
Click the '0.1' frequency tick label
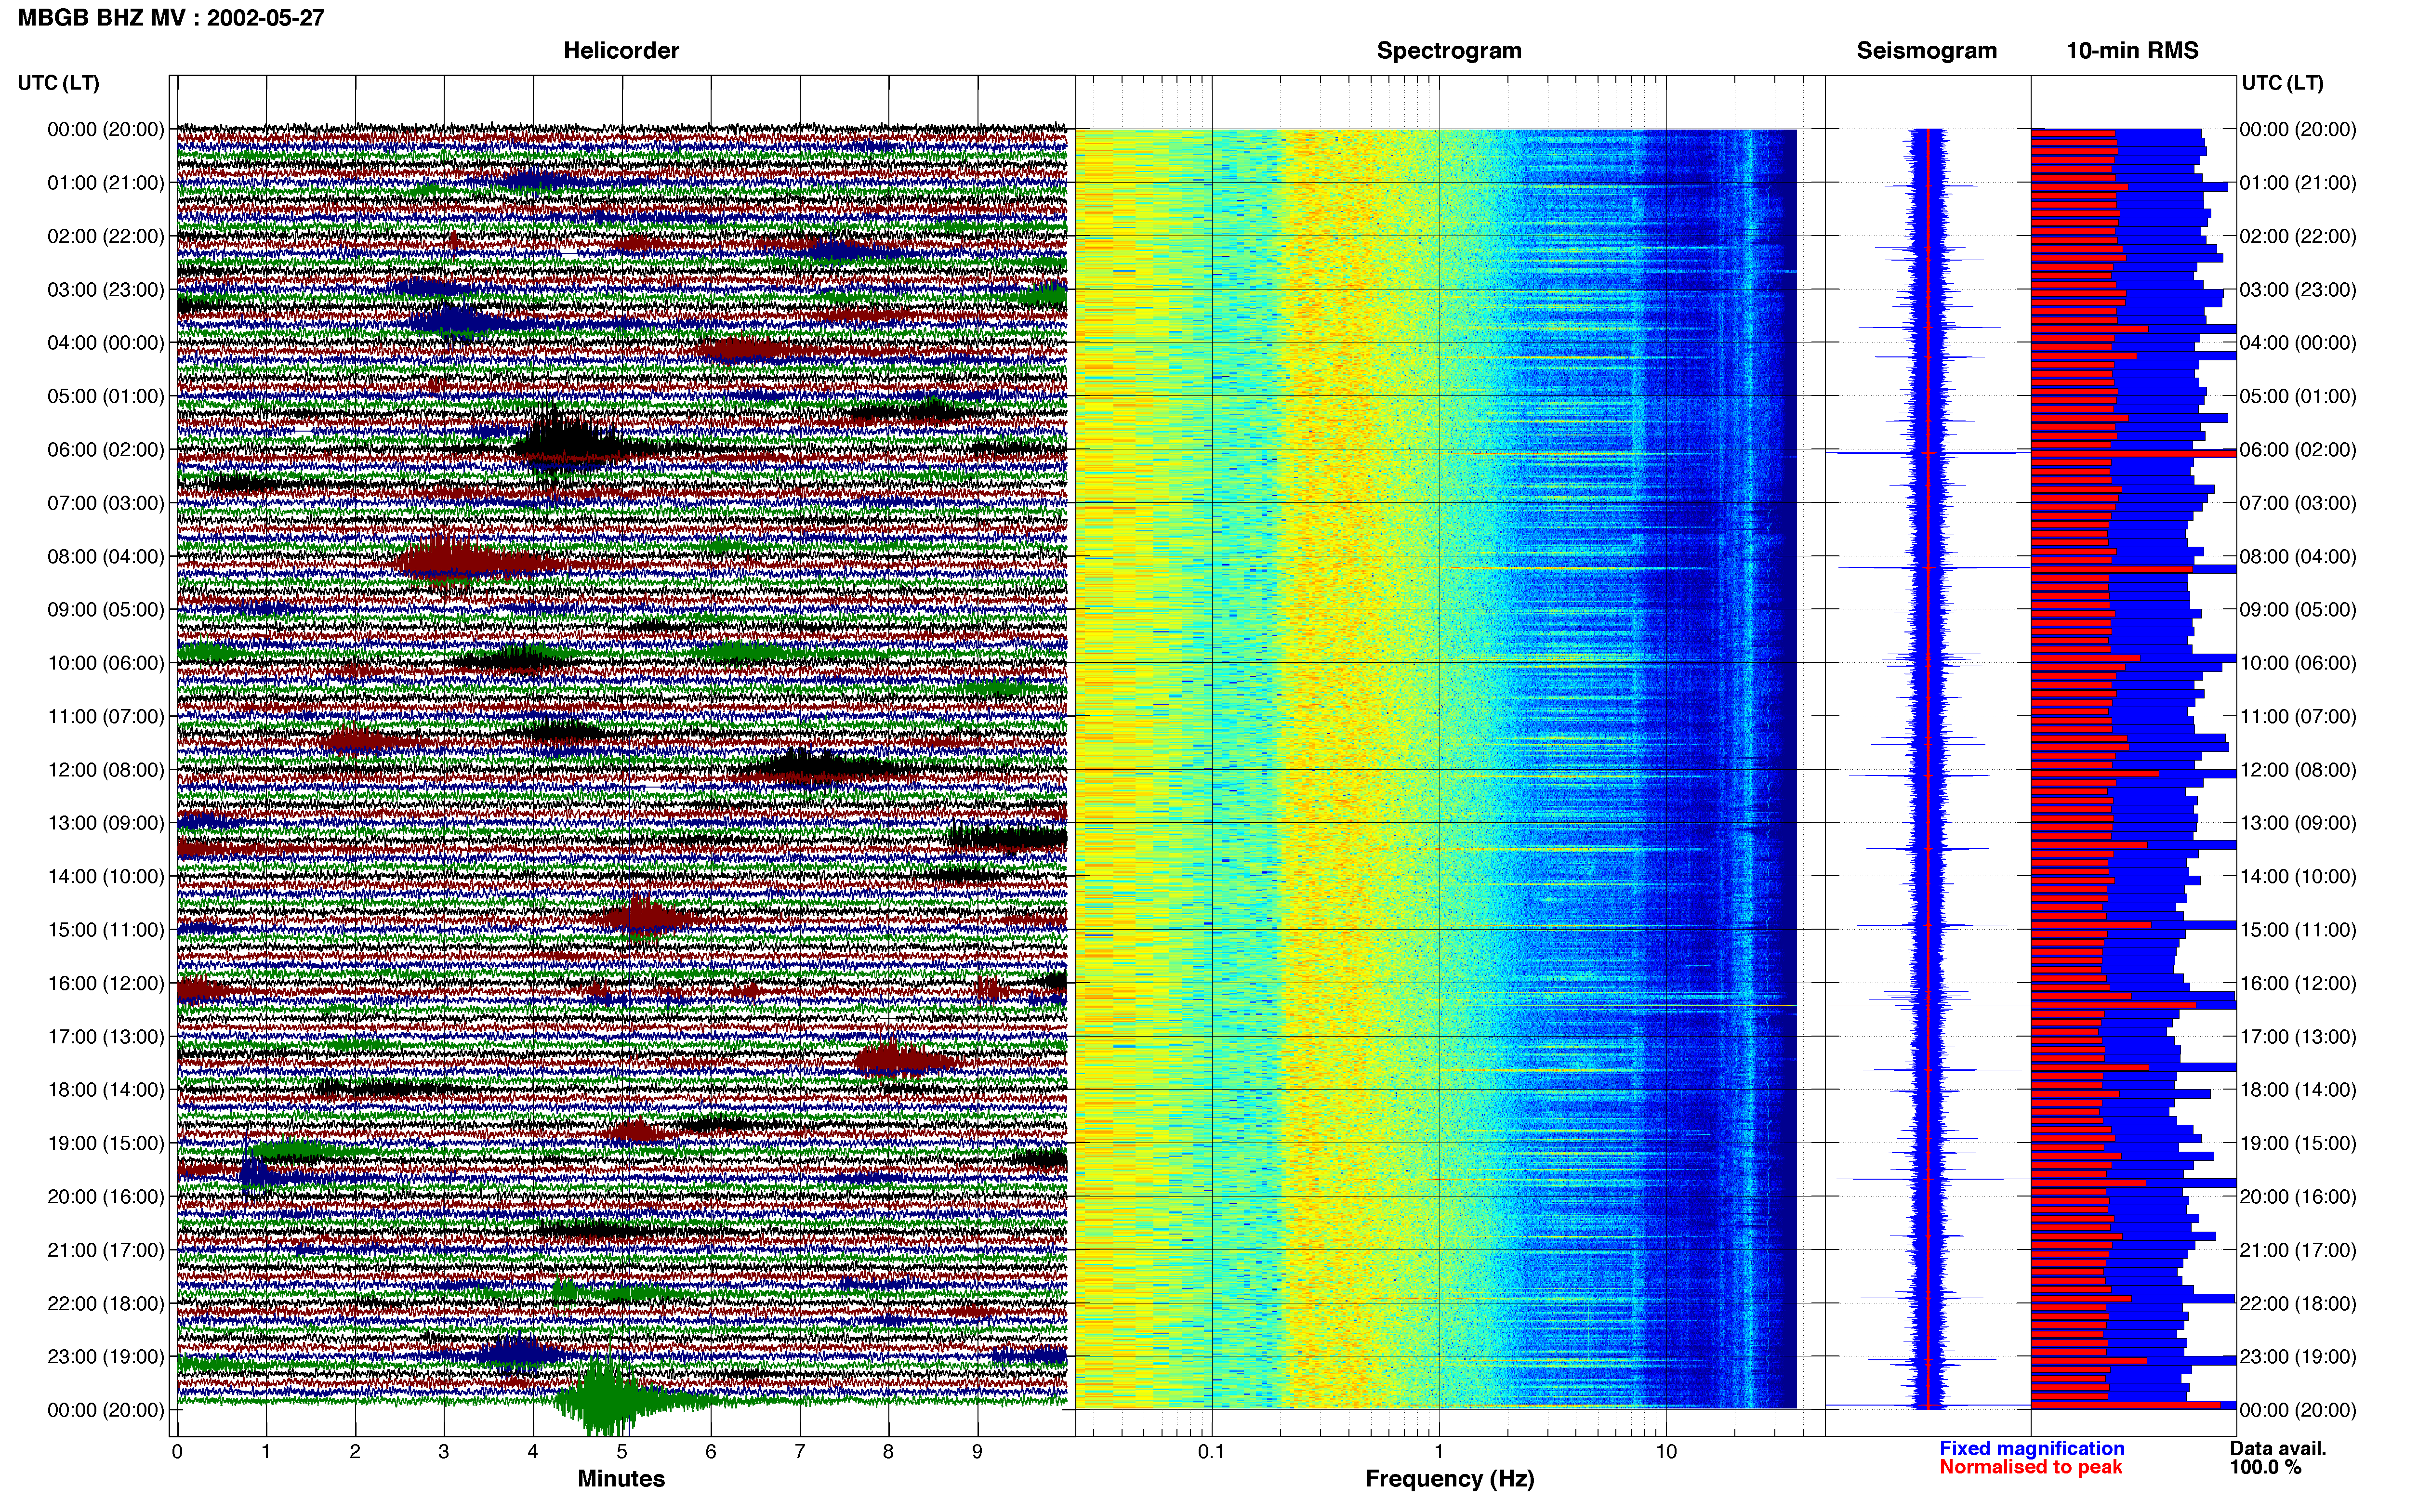click(x=1211, y=1451)
